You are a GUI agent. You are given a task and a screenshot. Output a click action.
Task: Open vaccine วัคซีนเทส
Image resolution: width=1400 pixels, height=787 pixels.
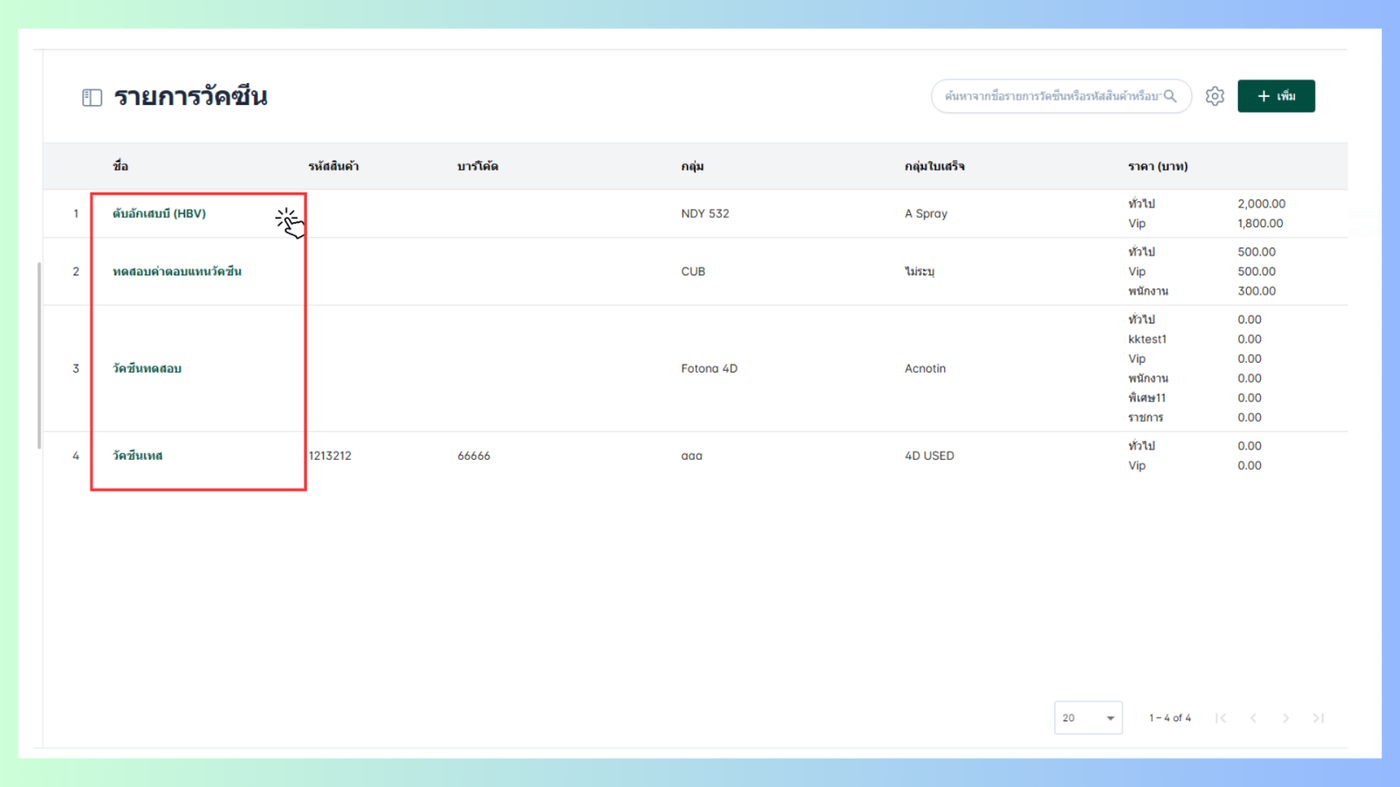[137, 456]
